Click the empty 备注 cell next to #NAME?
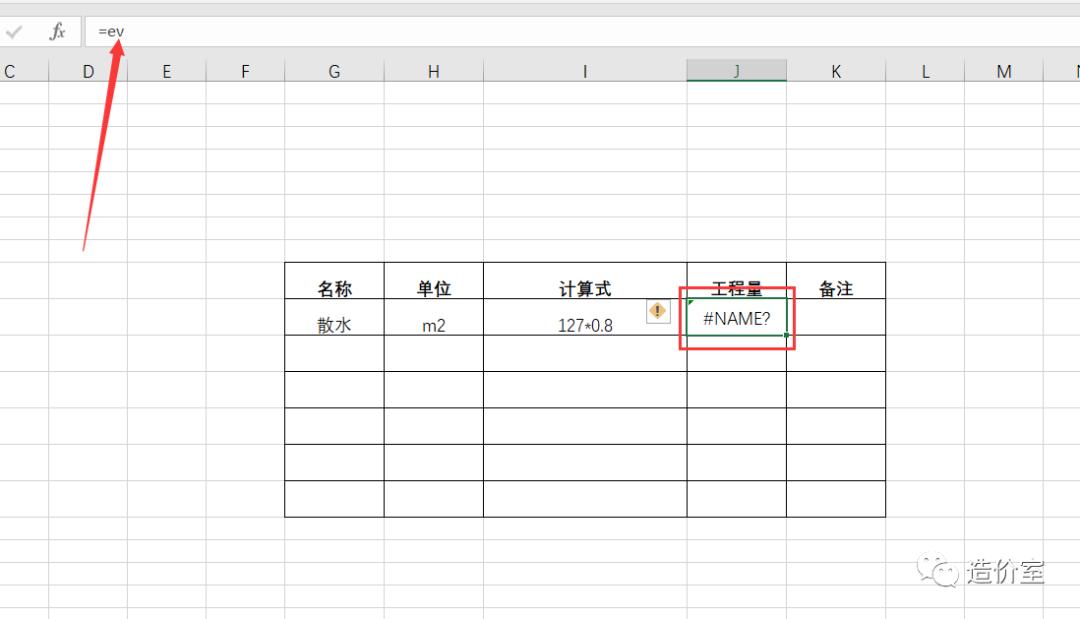The width and height of the screenshot is (1080, 619). tap(836, 318)
